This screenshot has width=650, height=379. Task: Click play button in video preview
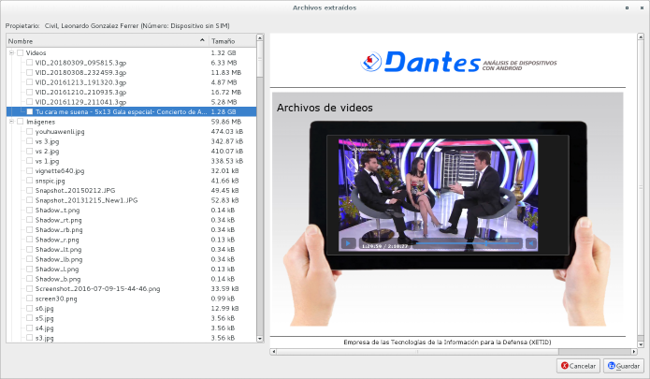[x=348, y=243]
